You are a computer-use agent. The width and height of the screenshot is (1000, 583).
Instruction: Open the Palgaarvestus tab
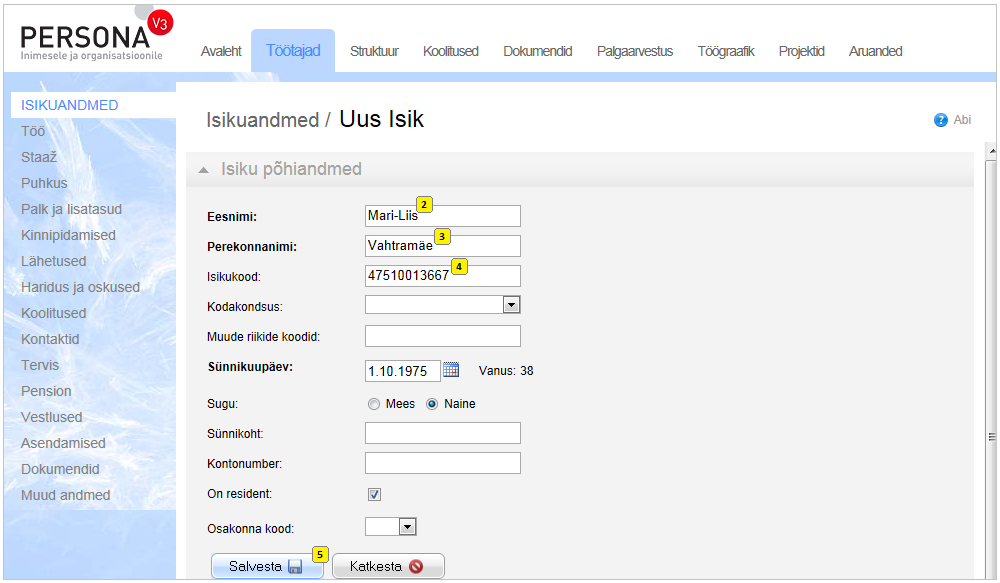[x=634, y=51]
